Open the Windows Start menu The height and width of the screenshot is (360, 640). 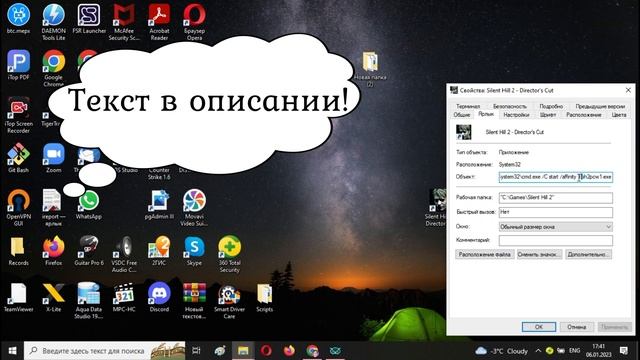click(x=12, y=351)
